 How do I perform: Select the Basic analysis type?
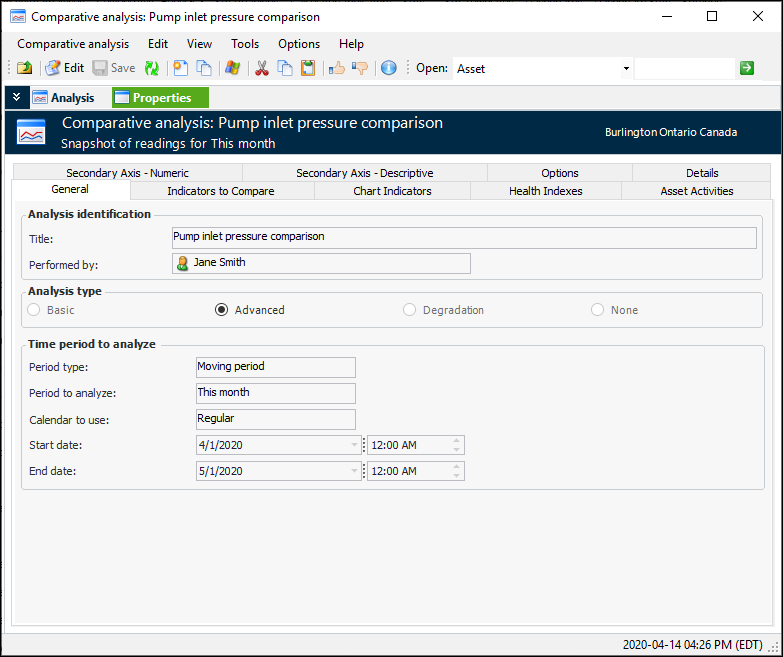pyautogui.click(x=35, y=310)
